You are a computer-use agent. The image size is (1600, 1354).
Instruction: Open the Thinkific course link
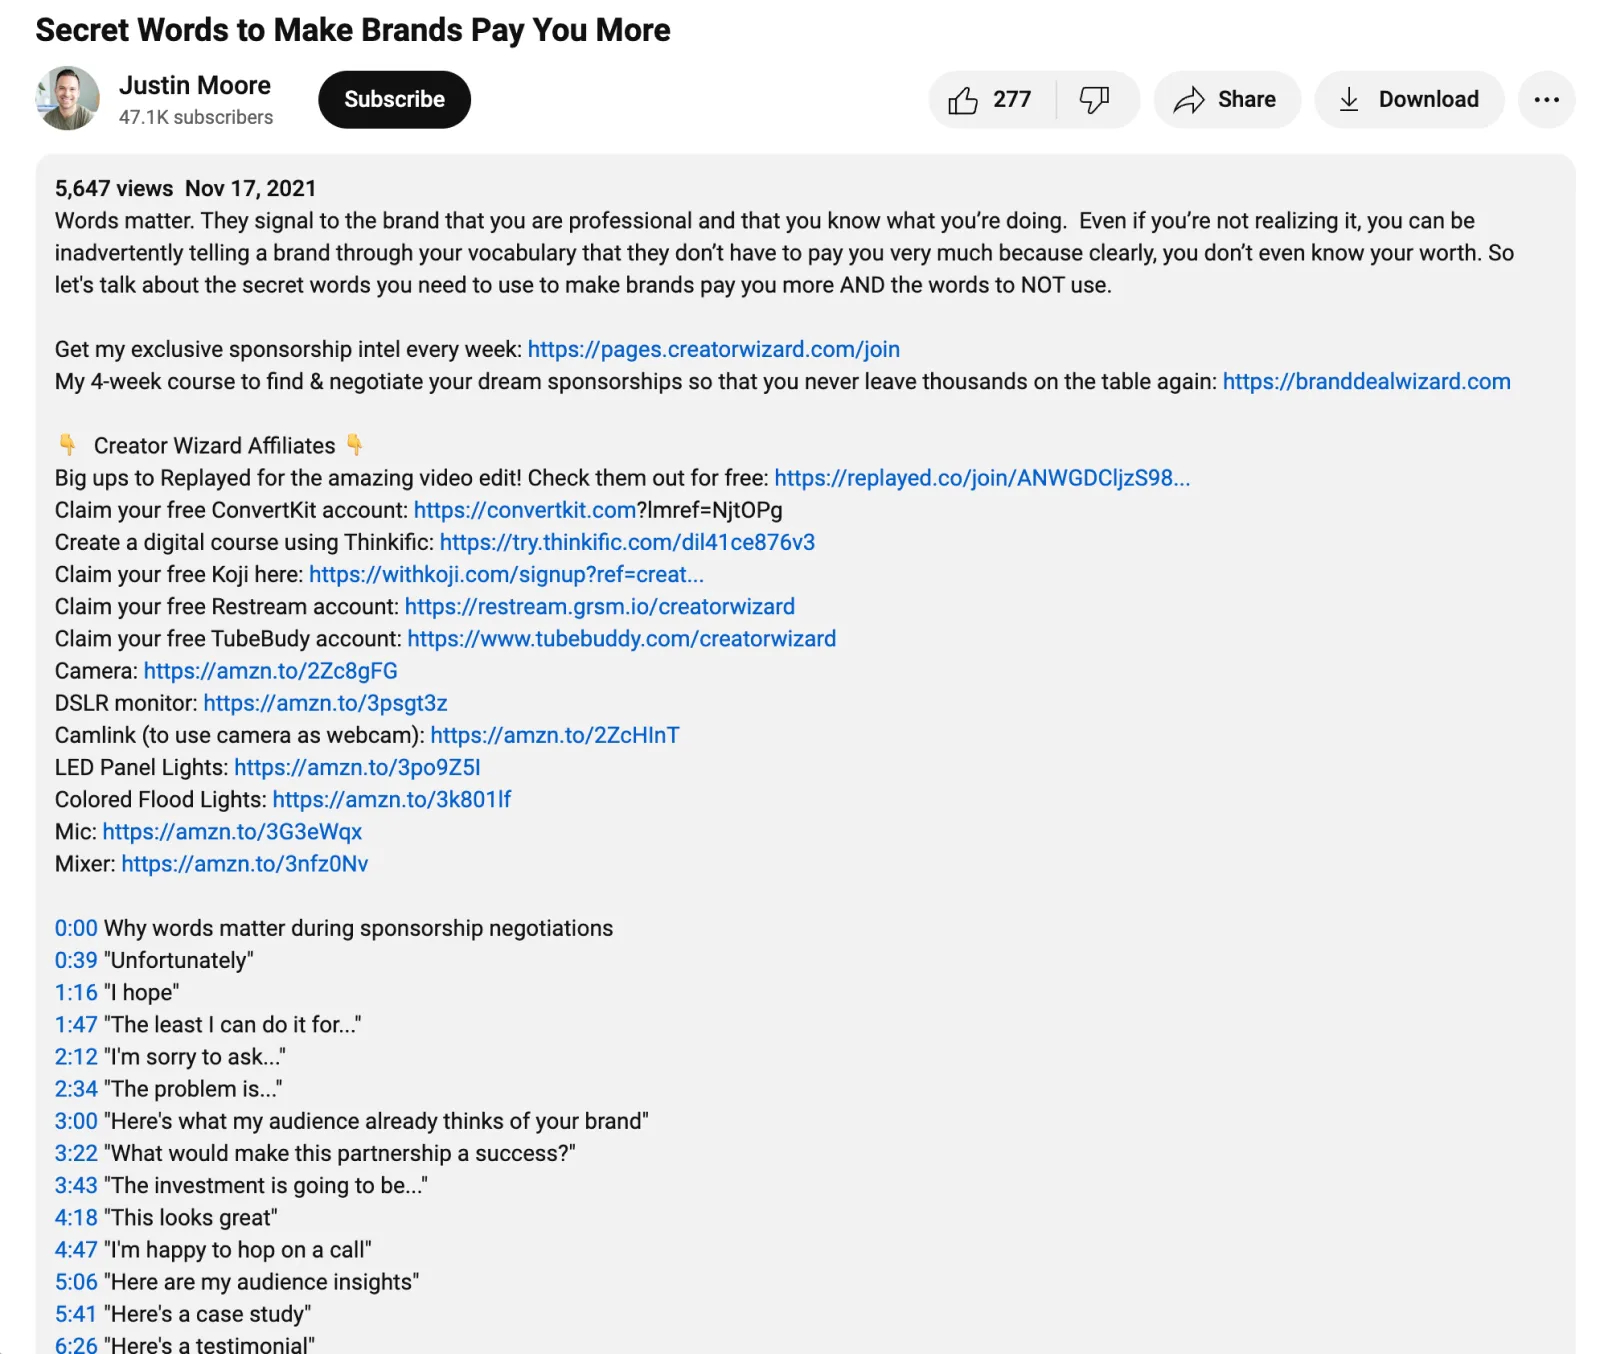coord(627,542)
